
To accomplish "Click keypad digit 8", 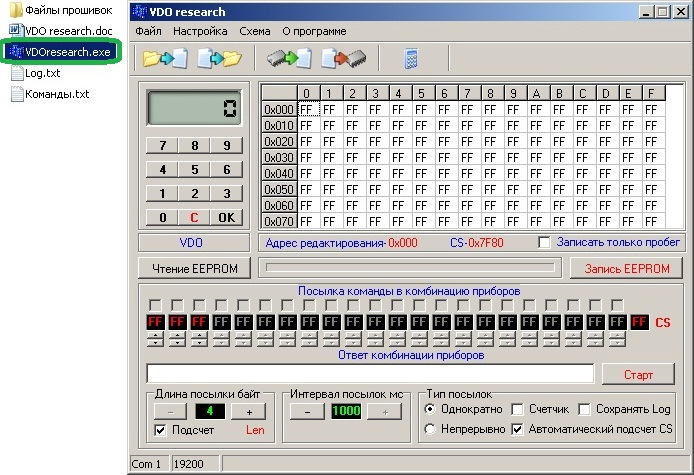I will (194, 145).
